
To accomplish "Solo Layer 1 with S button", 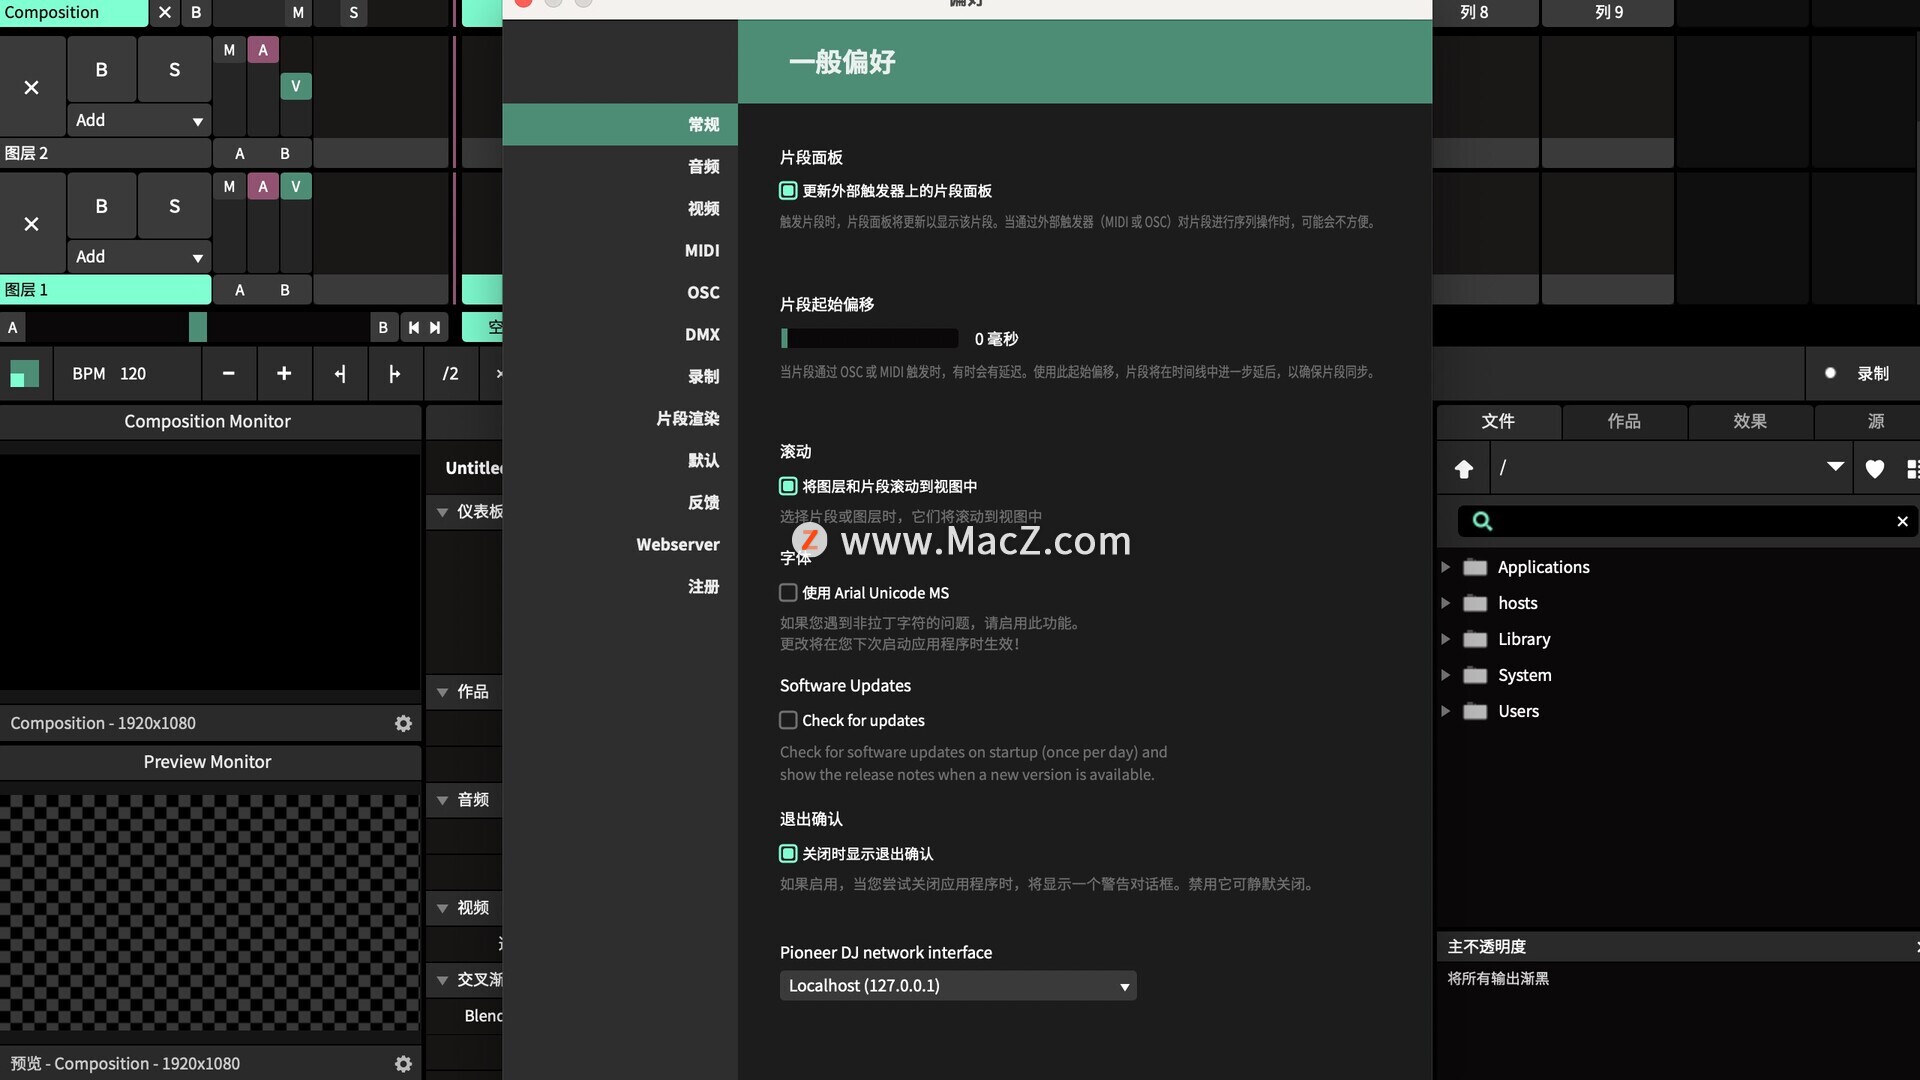I will click(174, 206).
